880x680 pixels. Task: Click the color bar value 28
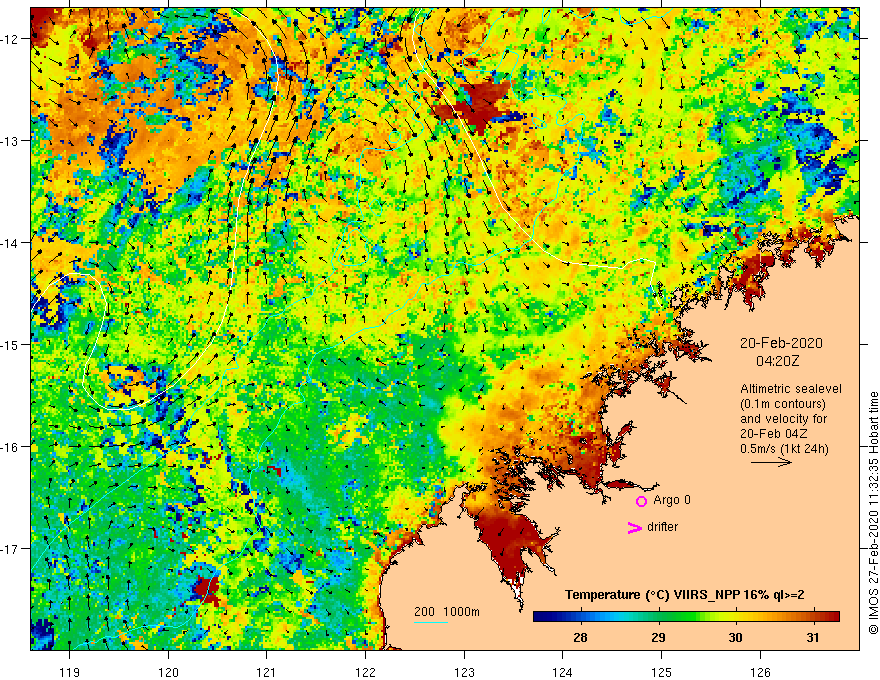pyautogui.click(x=580, y=637)
